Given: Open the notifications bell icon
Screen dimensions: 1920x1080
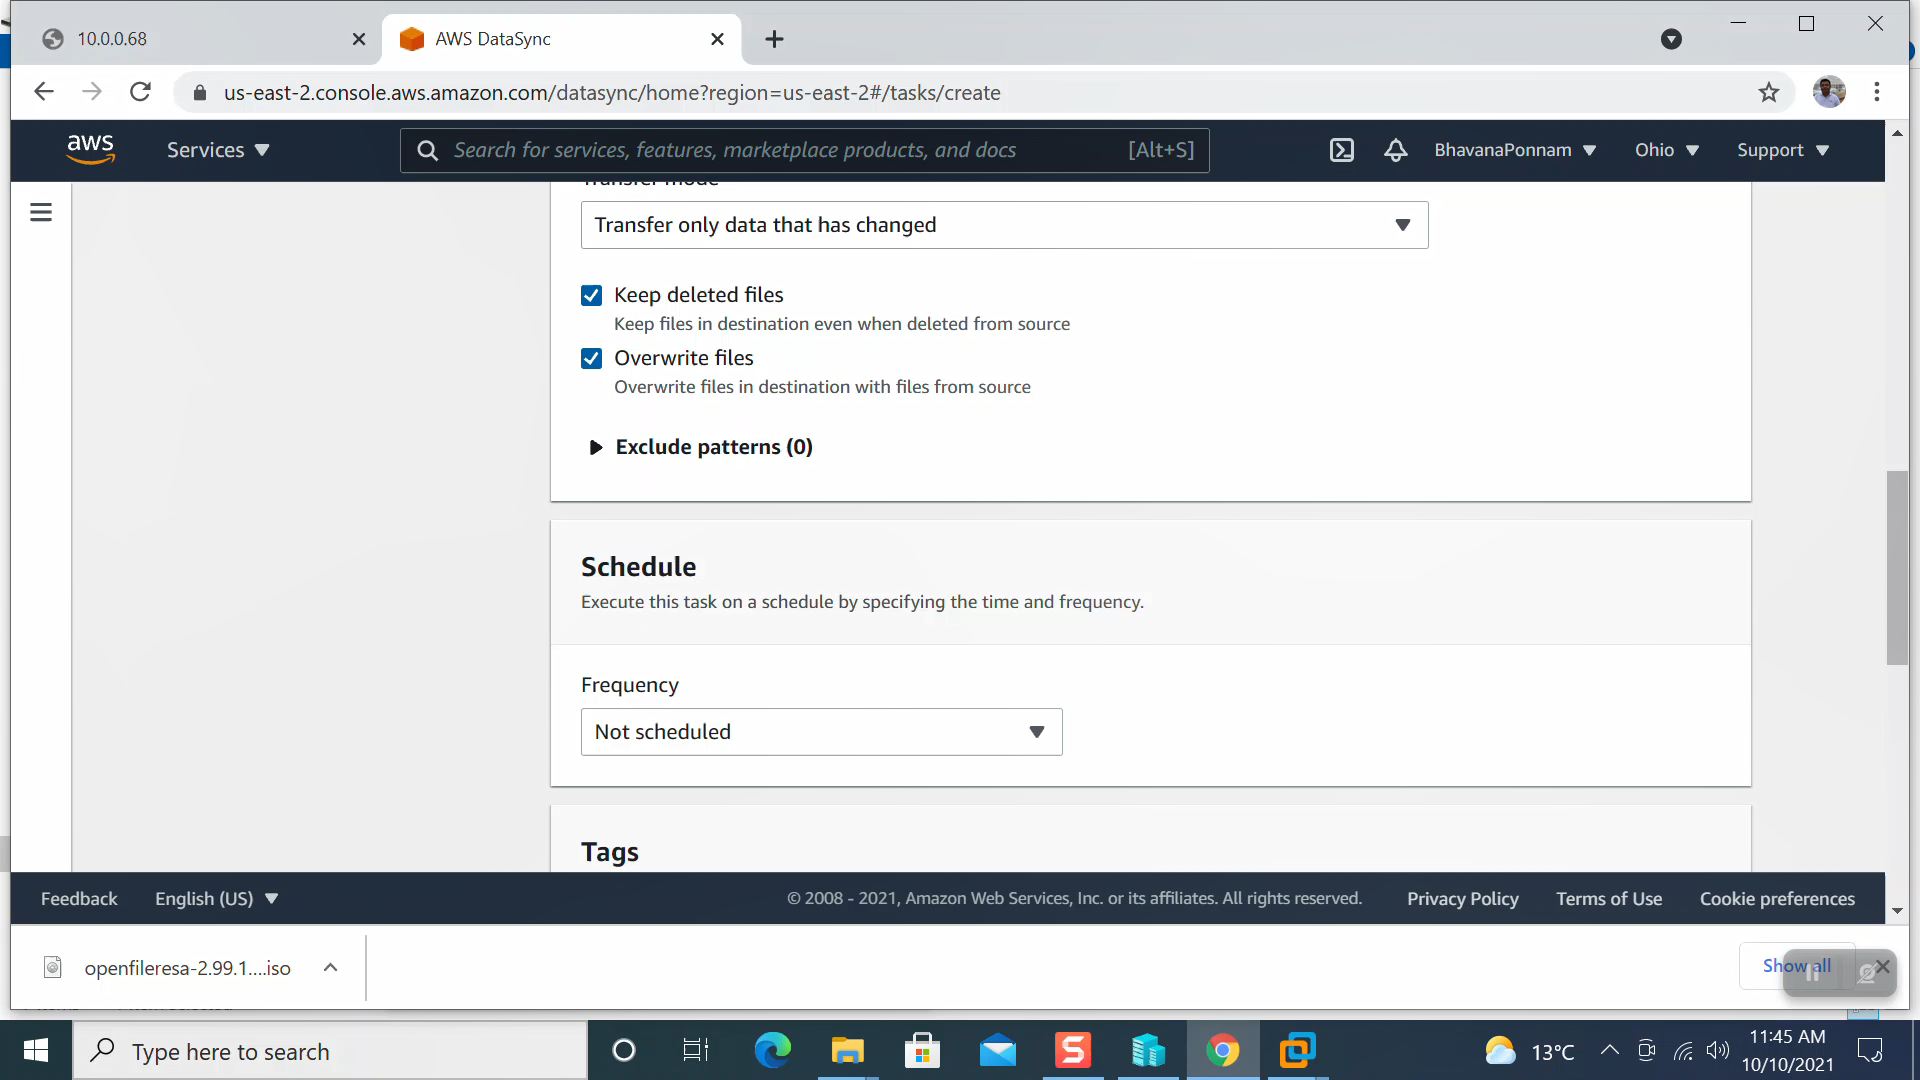Looking at the screenshot, I should (1395, 150).
